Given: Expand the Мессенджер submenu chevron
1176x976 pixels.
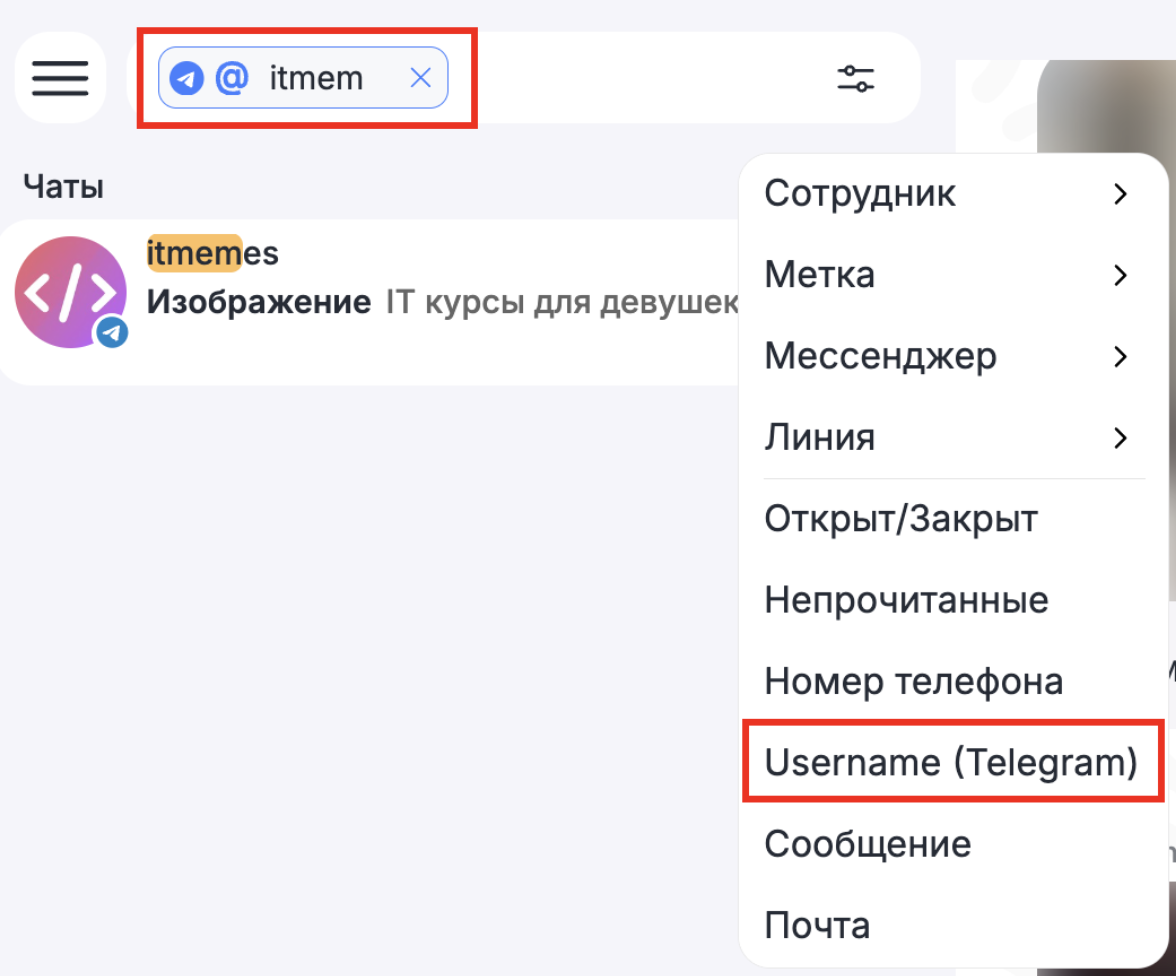Looking at the screenshot, I should tap(1120, 356).
